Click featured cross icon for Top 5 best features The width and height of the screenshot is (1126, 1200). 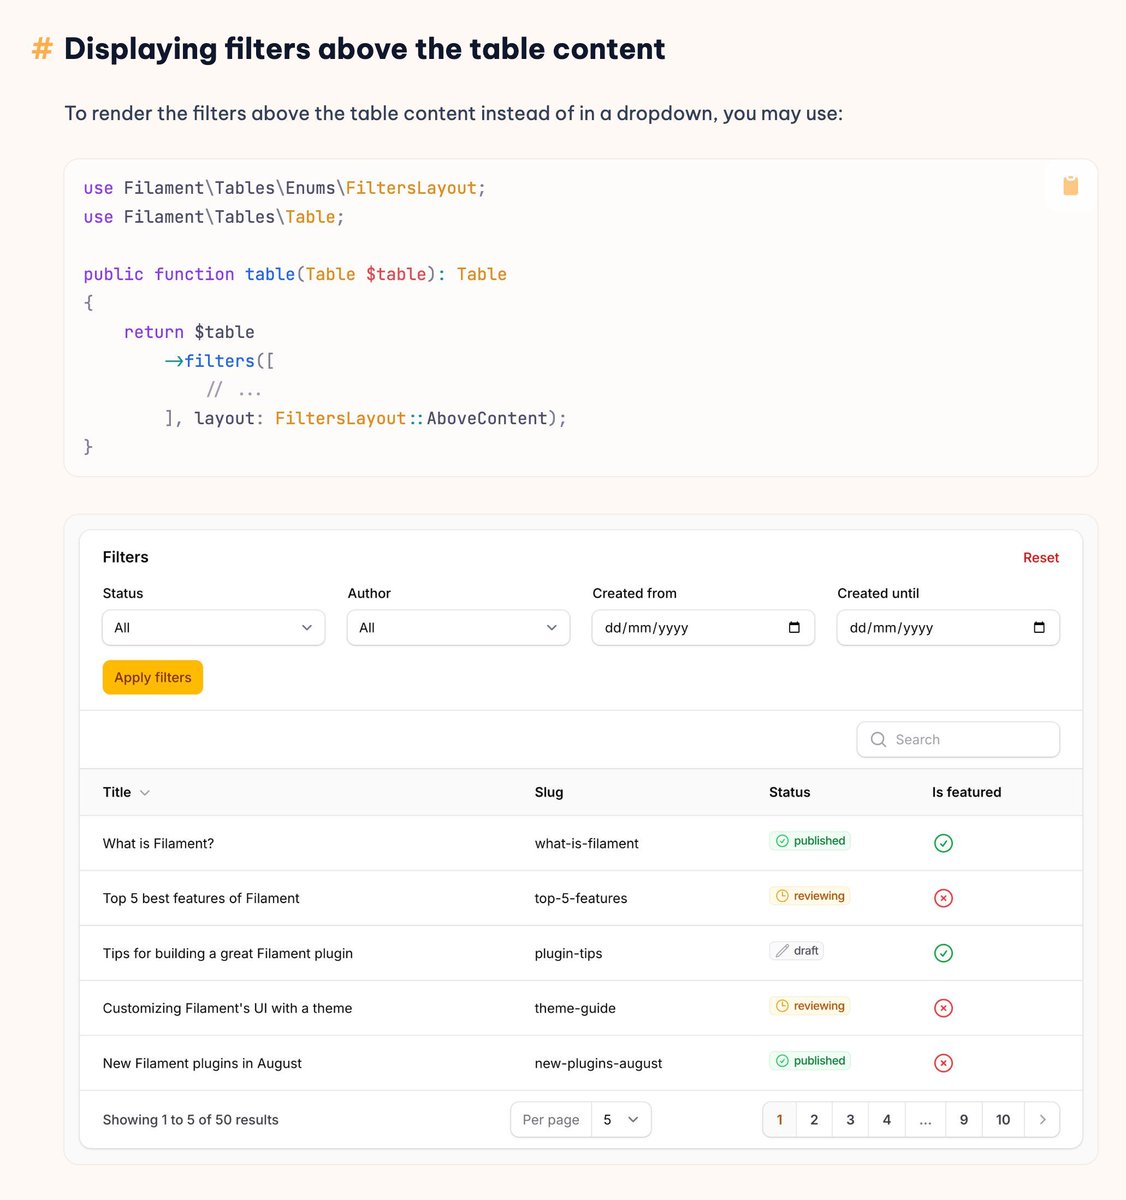[943, 898]
